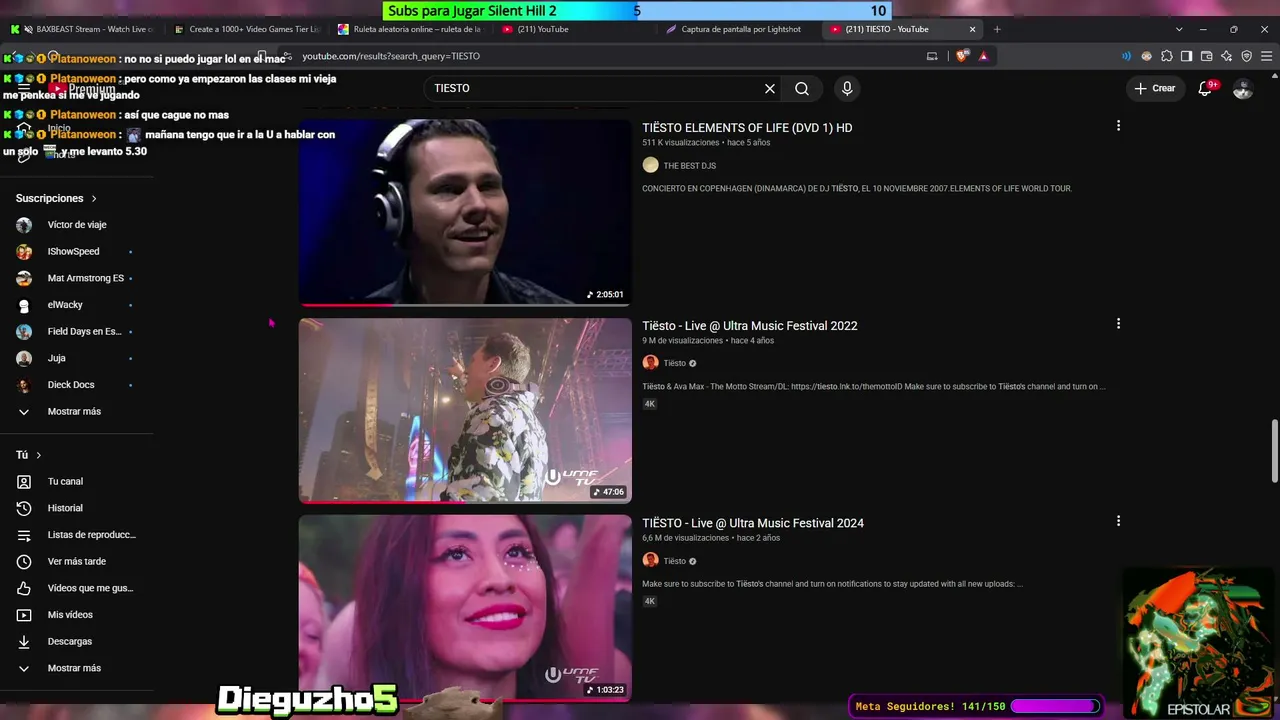
Task: Expand the Suscripciones section chevron
Action: 94,198
